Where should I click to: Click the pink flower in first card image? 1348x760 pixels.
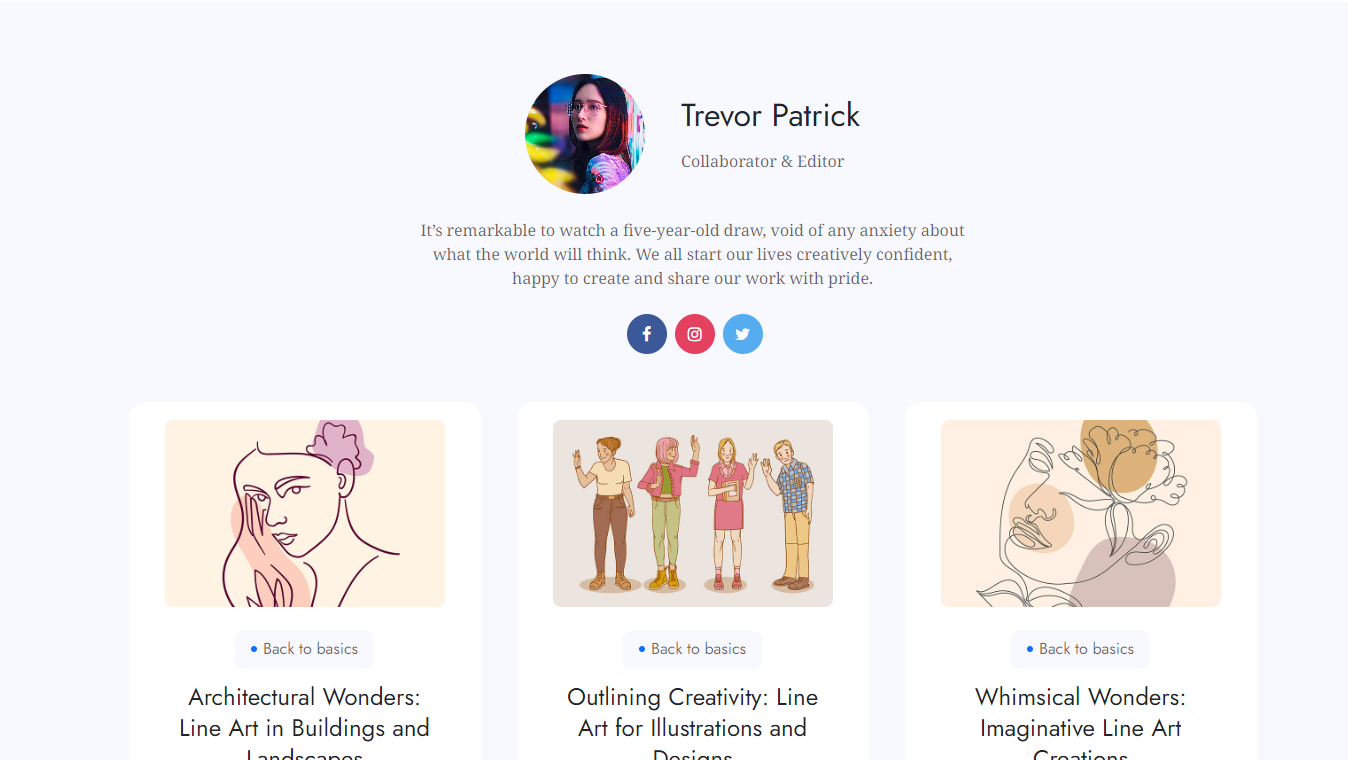343,447
